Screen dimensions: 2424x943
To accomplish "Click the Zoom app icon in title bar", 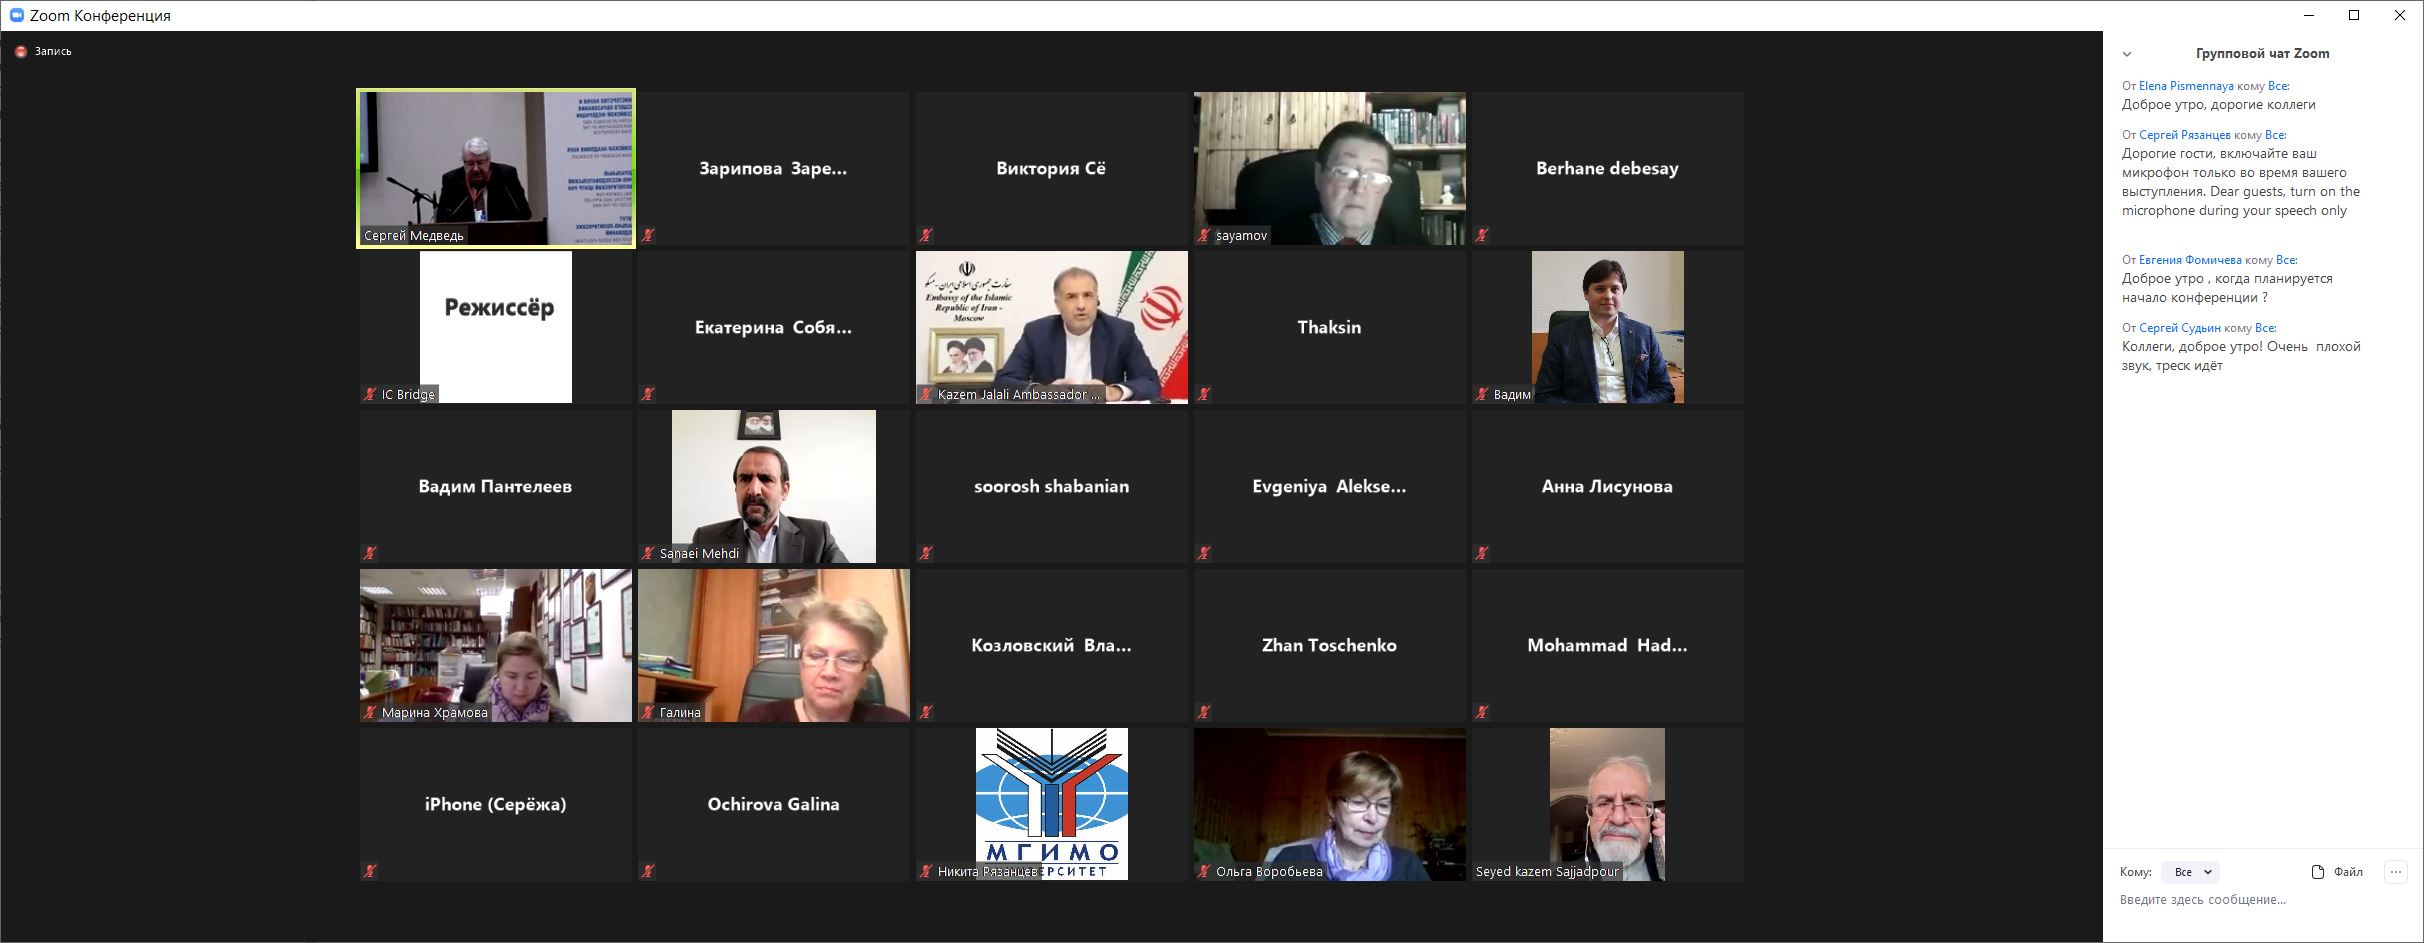I will point(16,16).
